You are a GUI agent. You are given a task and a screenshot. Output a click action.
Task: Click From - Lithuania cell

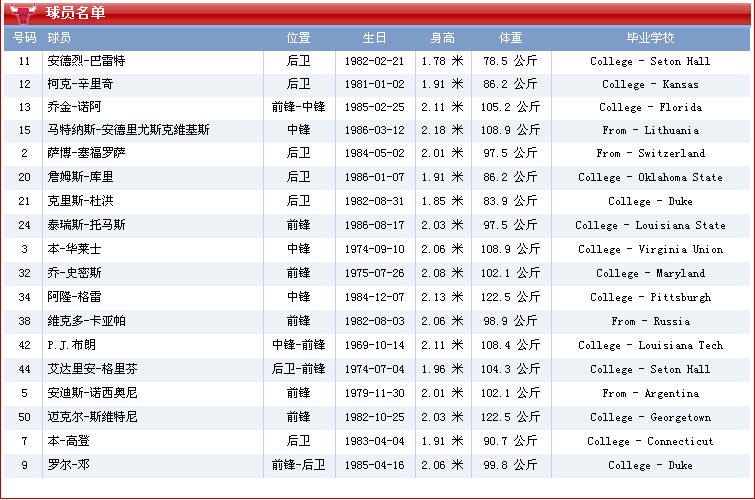point(651,131)
